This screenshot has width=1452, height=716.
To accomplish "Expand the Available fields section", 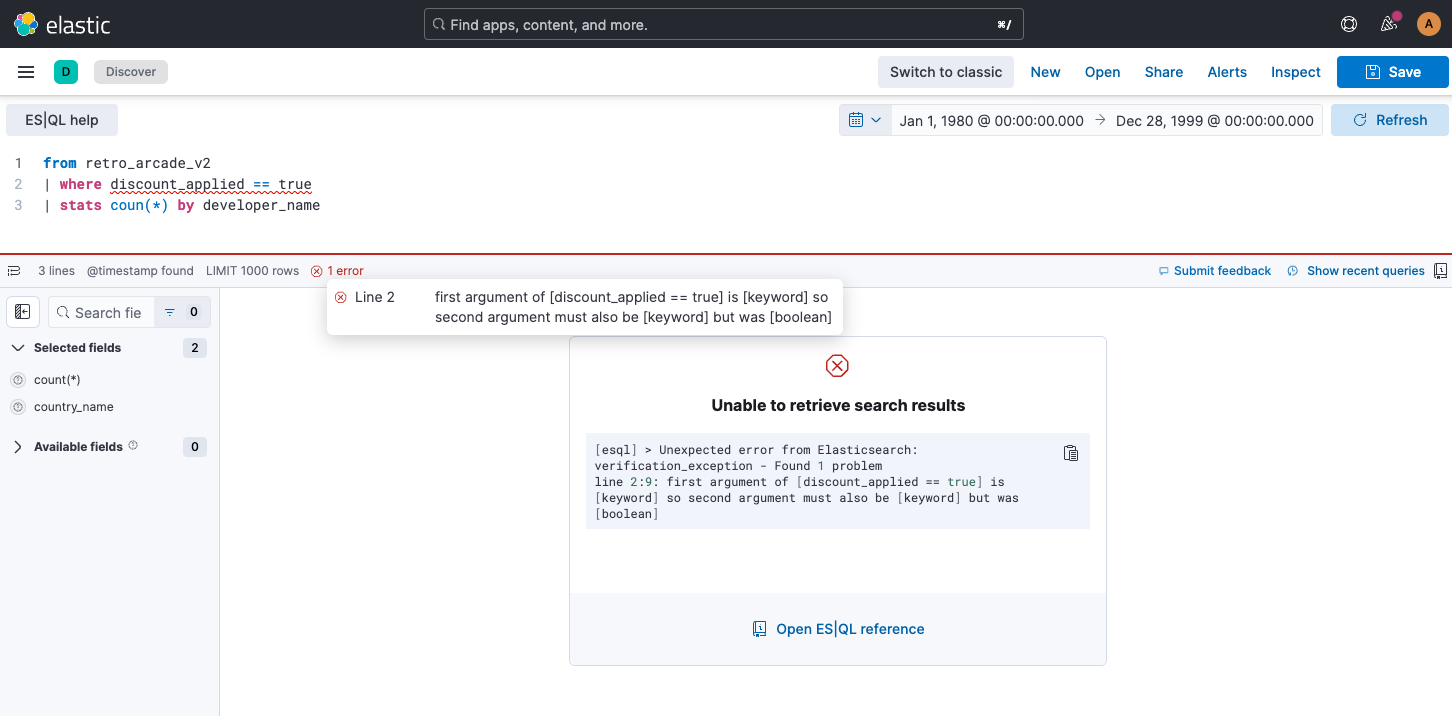I will [x=18, y=447].
